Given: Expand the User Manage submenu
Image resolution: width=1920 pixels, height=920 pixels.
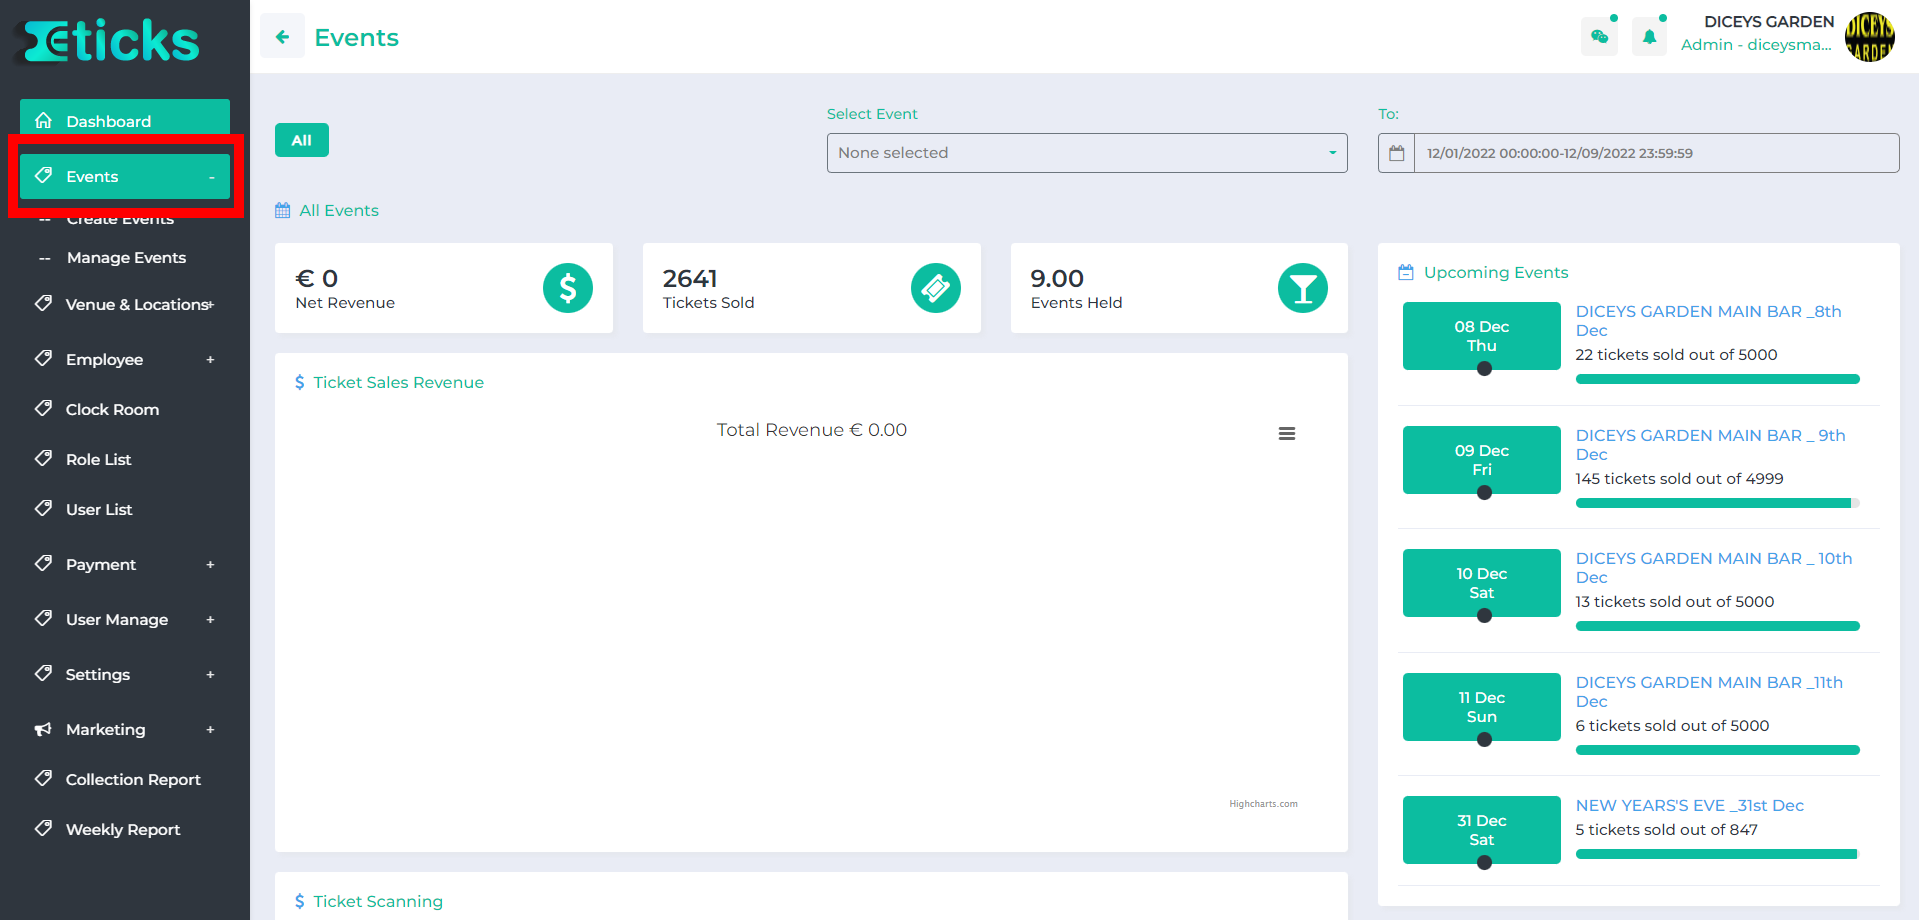Looking at the screenshot, I should 210,619.
